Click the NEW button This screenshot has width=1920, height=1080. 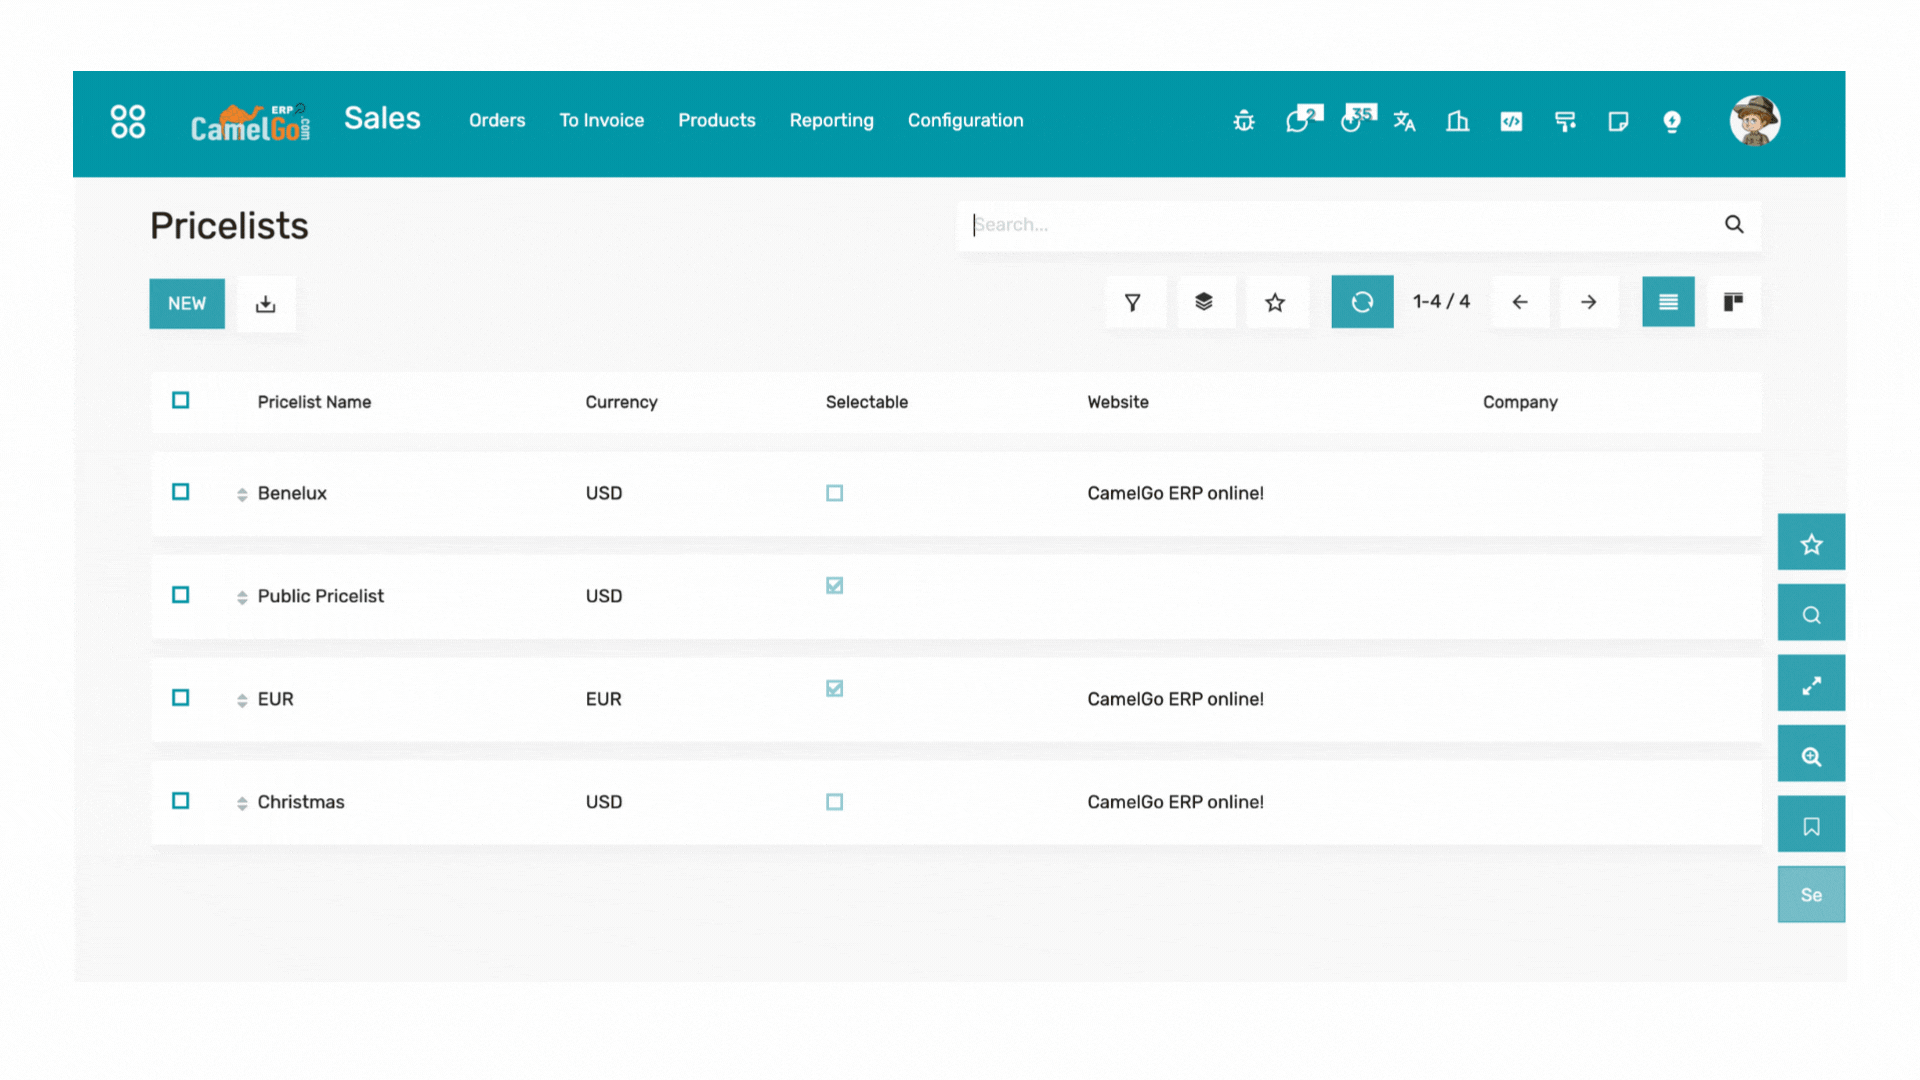click(x=187, y=303)
